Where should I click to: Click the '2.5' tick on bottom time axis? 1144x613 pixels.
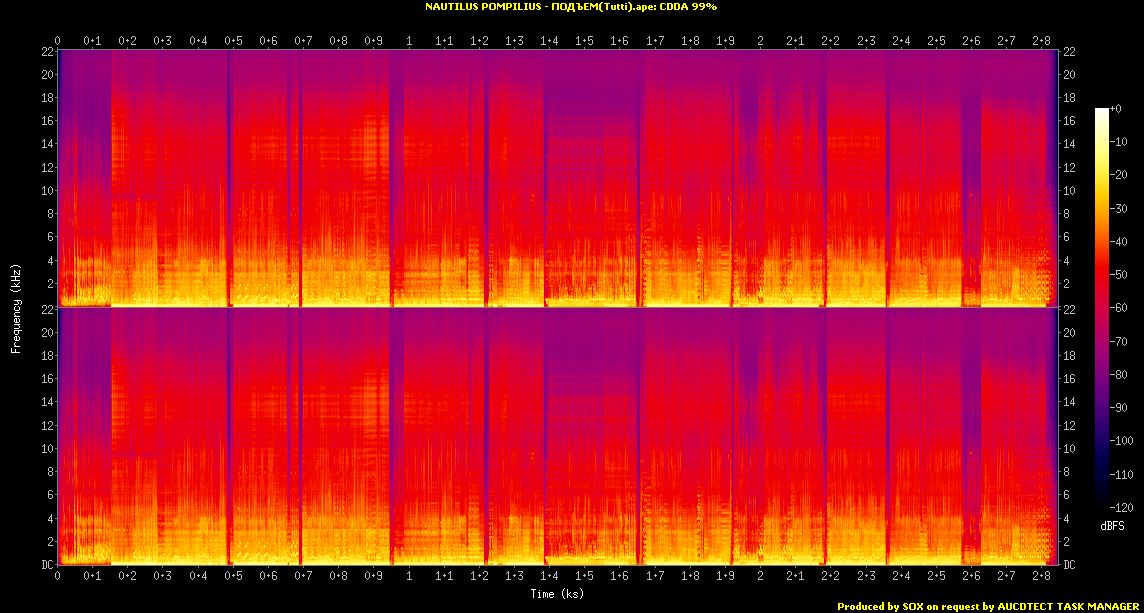937,578
